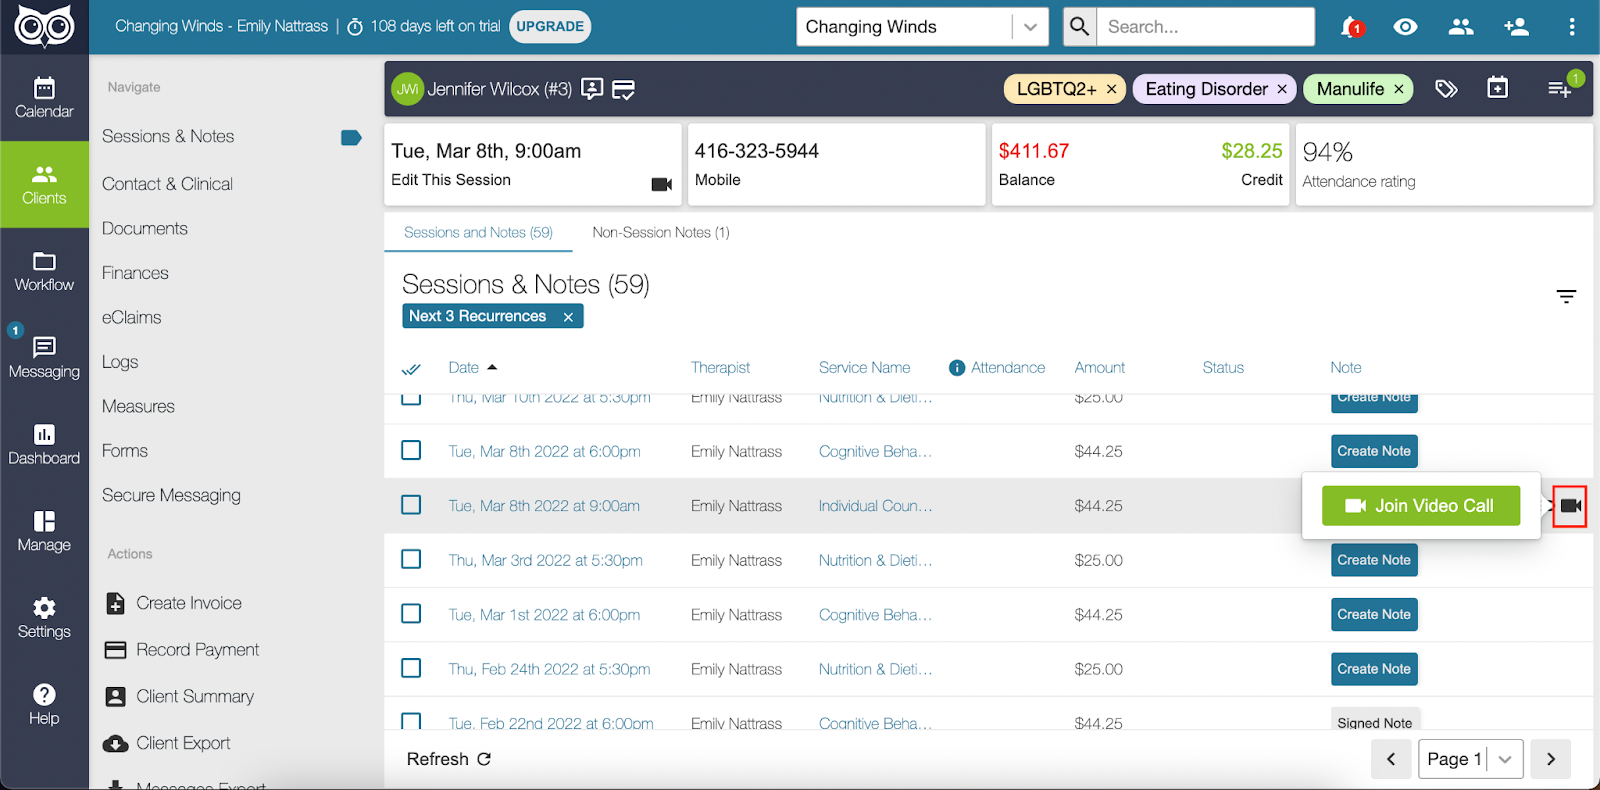Remove the LGBTQ2+ tag

coord(1111,89)
